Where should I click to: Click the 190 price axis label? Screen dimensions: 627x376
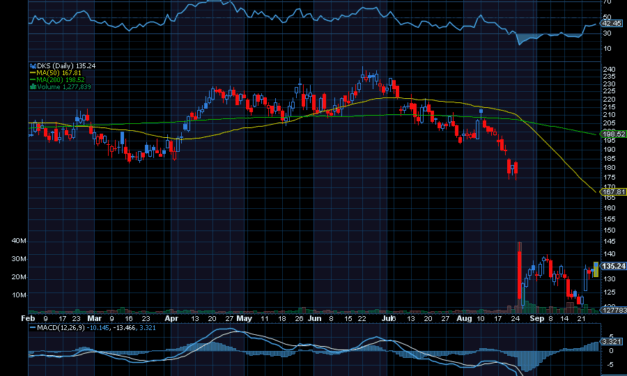pos(609,149)
